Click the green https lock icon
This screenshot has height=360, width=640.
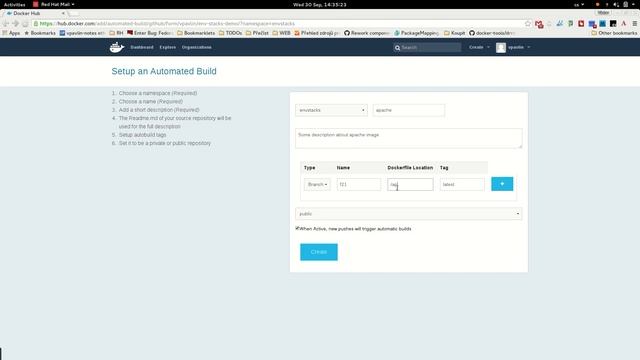pyautogui.click(x=36, y=24)
